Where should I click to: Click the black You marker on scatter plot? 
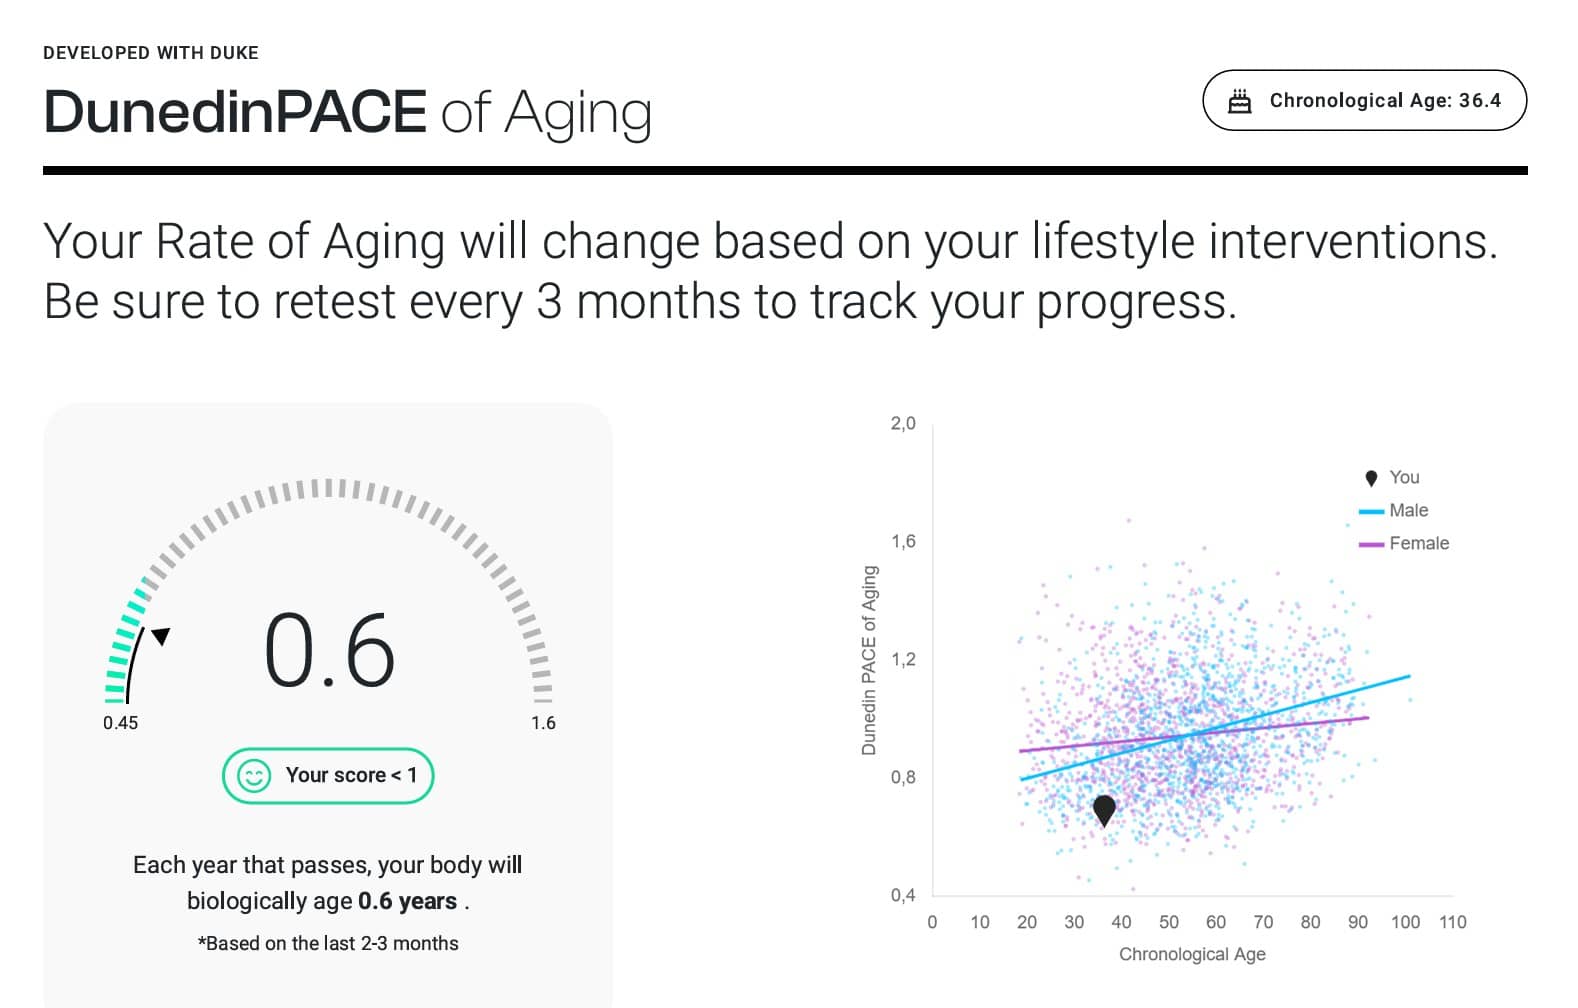coord(1104,808)
